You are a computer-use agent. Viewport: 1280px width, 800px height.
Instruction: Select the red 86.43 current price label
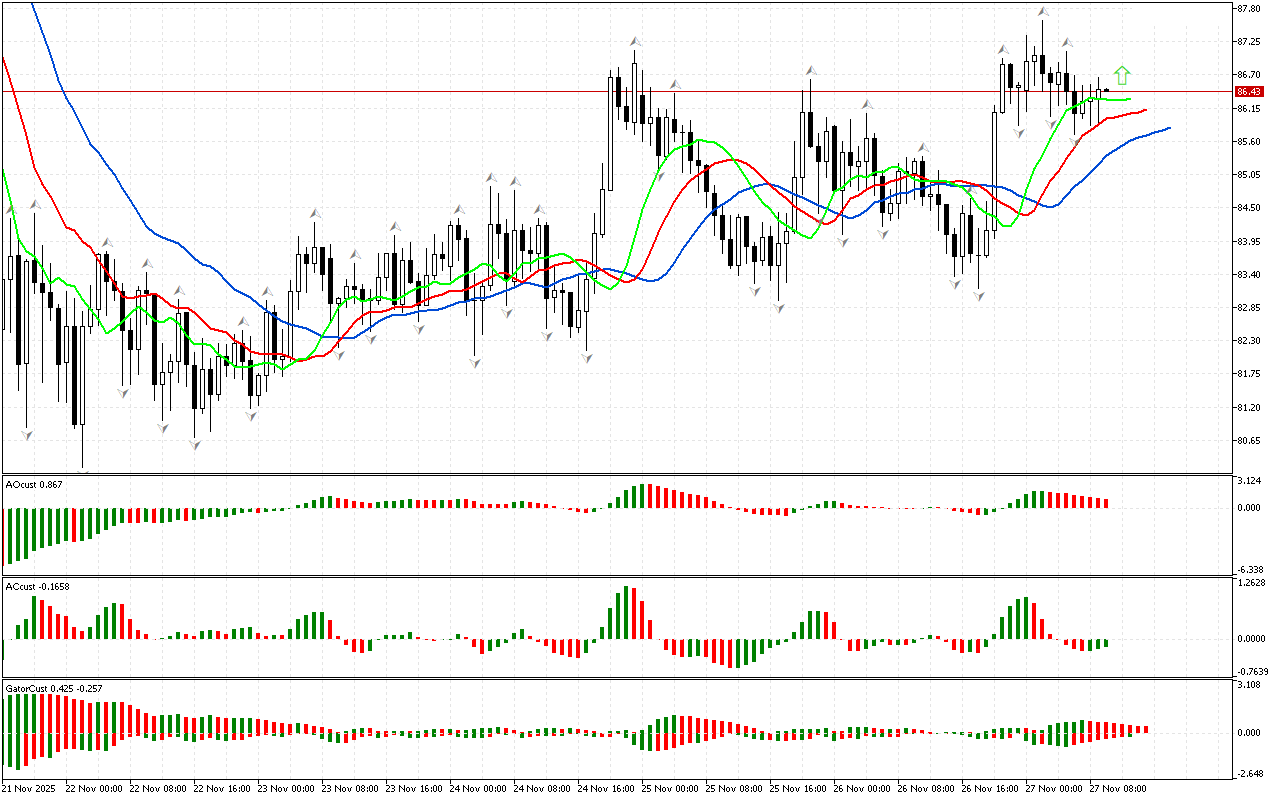(1249, 91)
